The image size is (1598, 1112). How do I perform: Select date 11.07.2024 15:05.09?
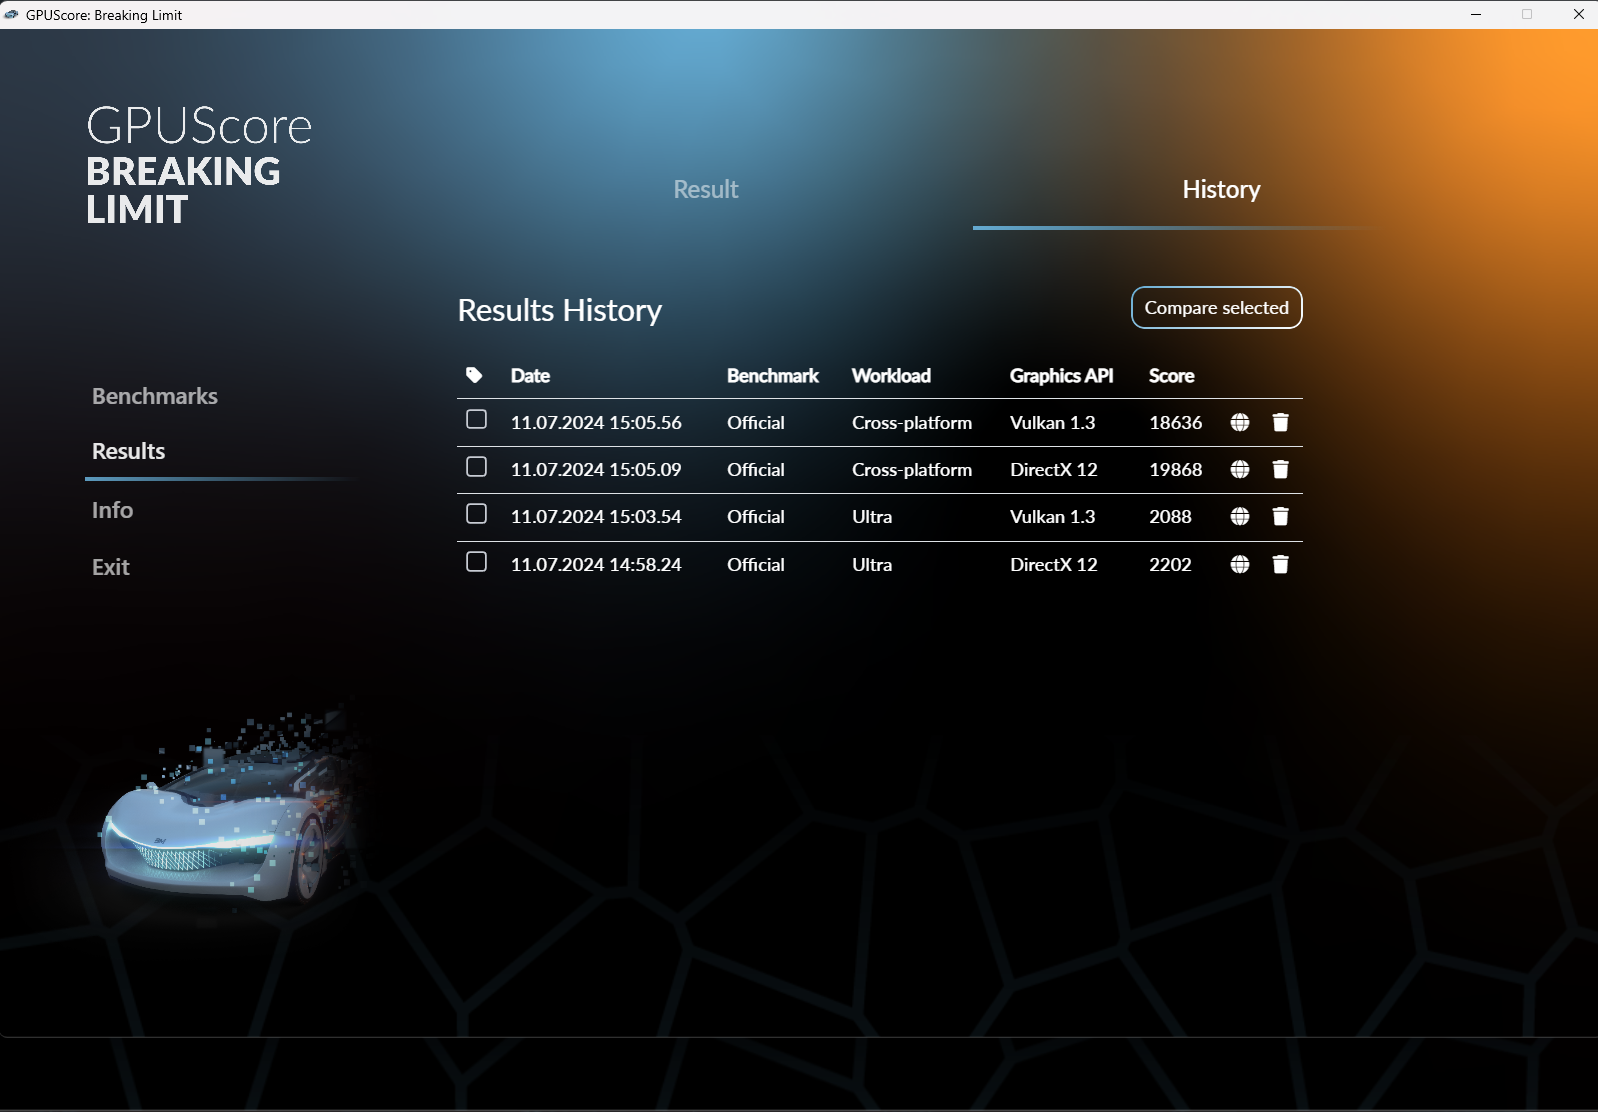coord(596,469)
